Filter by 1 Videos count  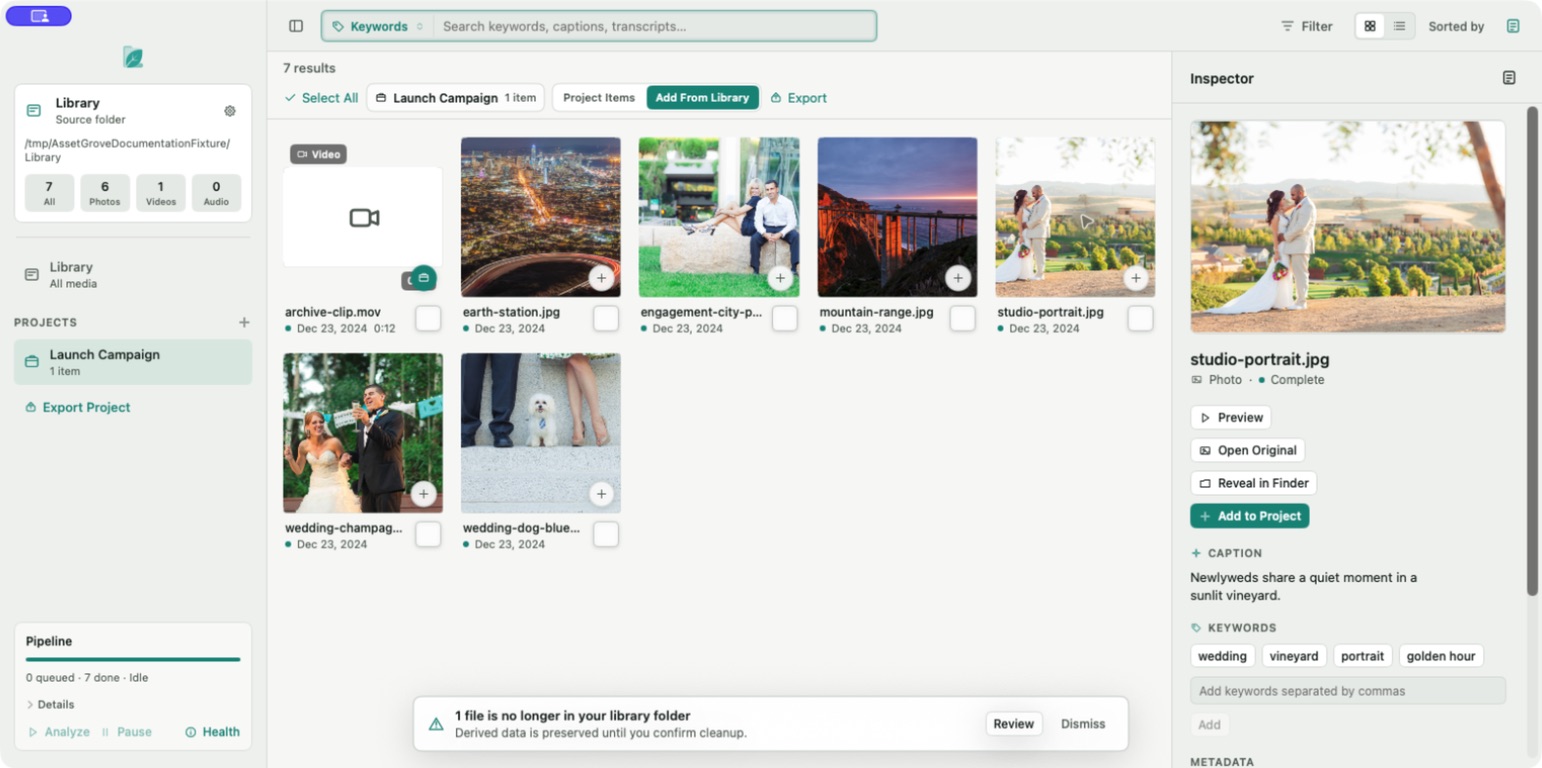click(161, 193)
